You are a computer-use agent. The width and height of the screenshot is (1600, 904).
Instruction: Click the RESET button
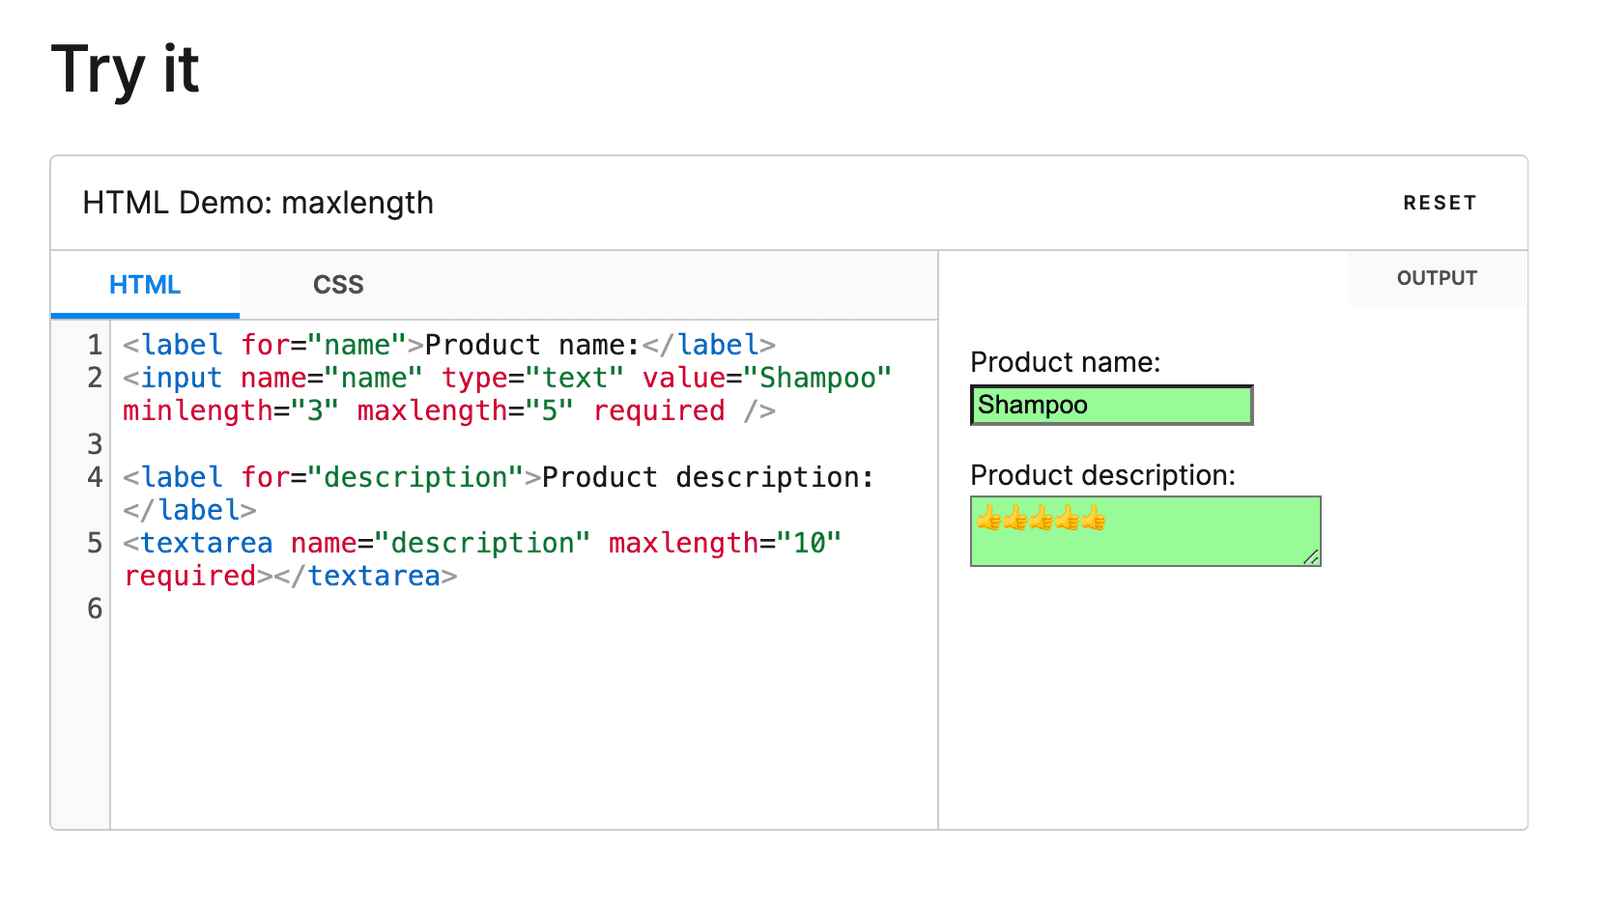pyautogui.click(x=1439, y=203)
